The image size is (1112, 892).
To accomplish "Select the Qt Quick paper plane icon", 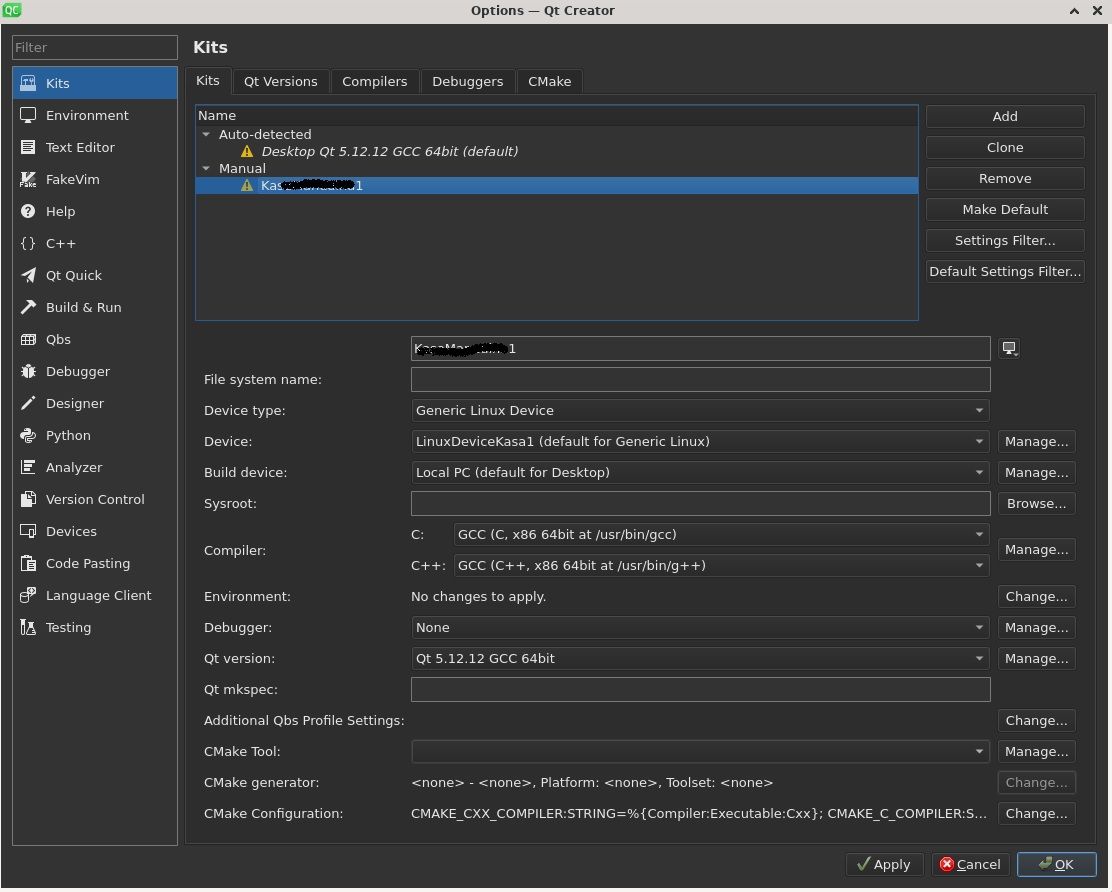I will tap(28, 275).
